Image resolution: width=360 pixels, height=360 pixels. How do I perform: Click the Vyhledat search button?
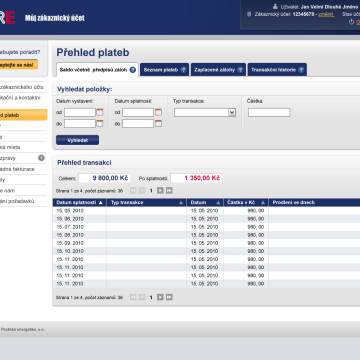[x=77, y=140]
